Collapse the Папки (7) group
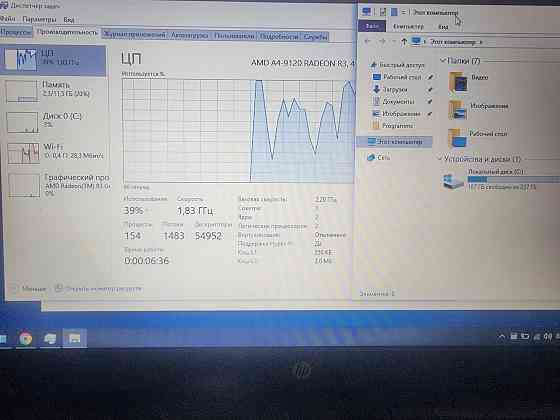The width and height of the screenshot is (560, 420). click(x=443, y=60)
